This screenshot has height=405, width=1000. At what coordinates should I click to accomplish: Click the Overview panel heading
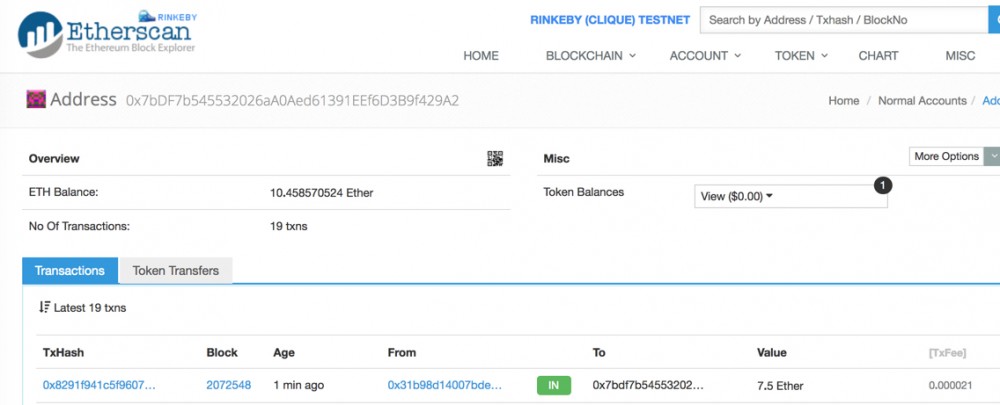54,159
